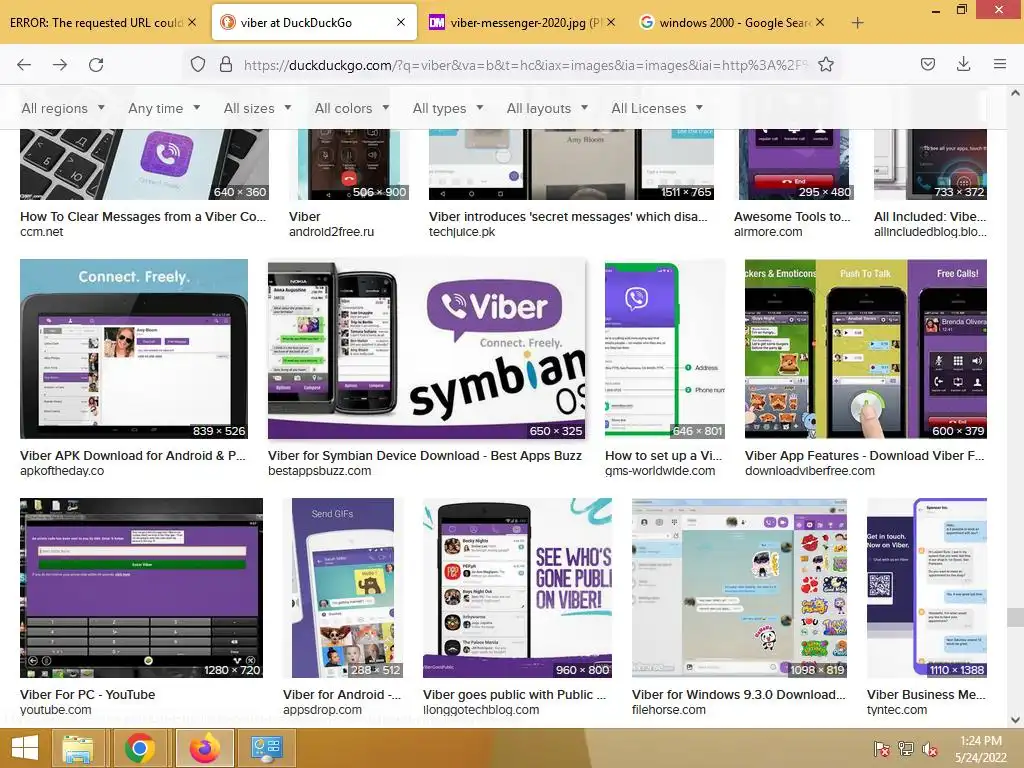This screenshot has height=768, width=1024.
Task: Open the Viber for Symbian thumbnail
Action: (426, 349)
